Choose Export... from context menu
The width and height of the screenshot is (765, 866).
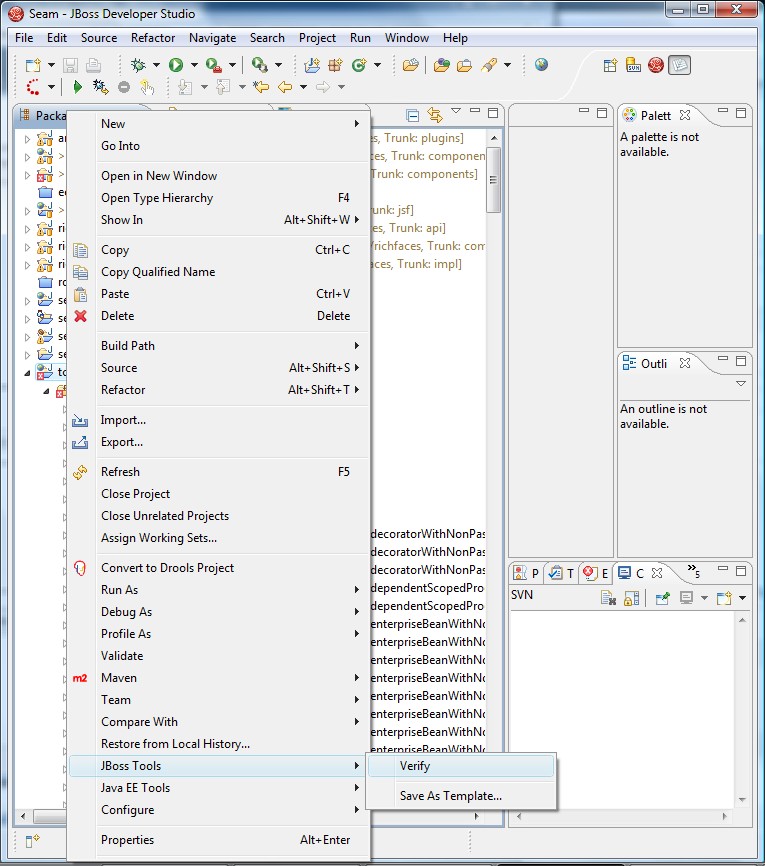219,442
